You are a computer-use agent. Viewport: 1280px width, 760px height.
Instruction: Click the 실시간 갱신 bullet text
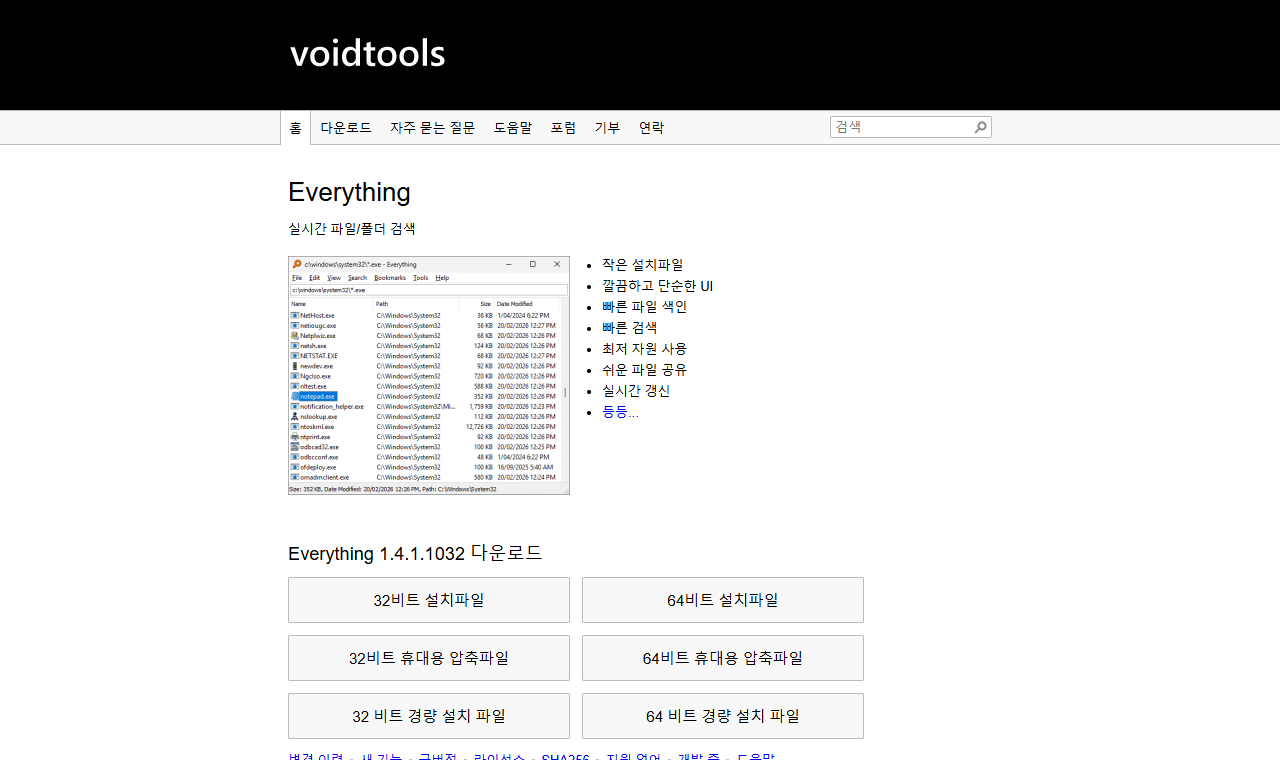click(636, 391)
